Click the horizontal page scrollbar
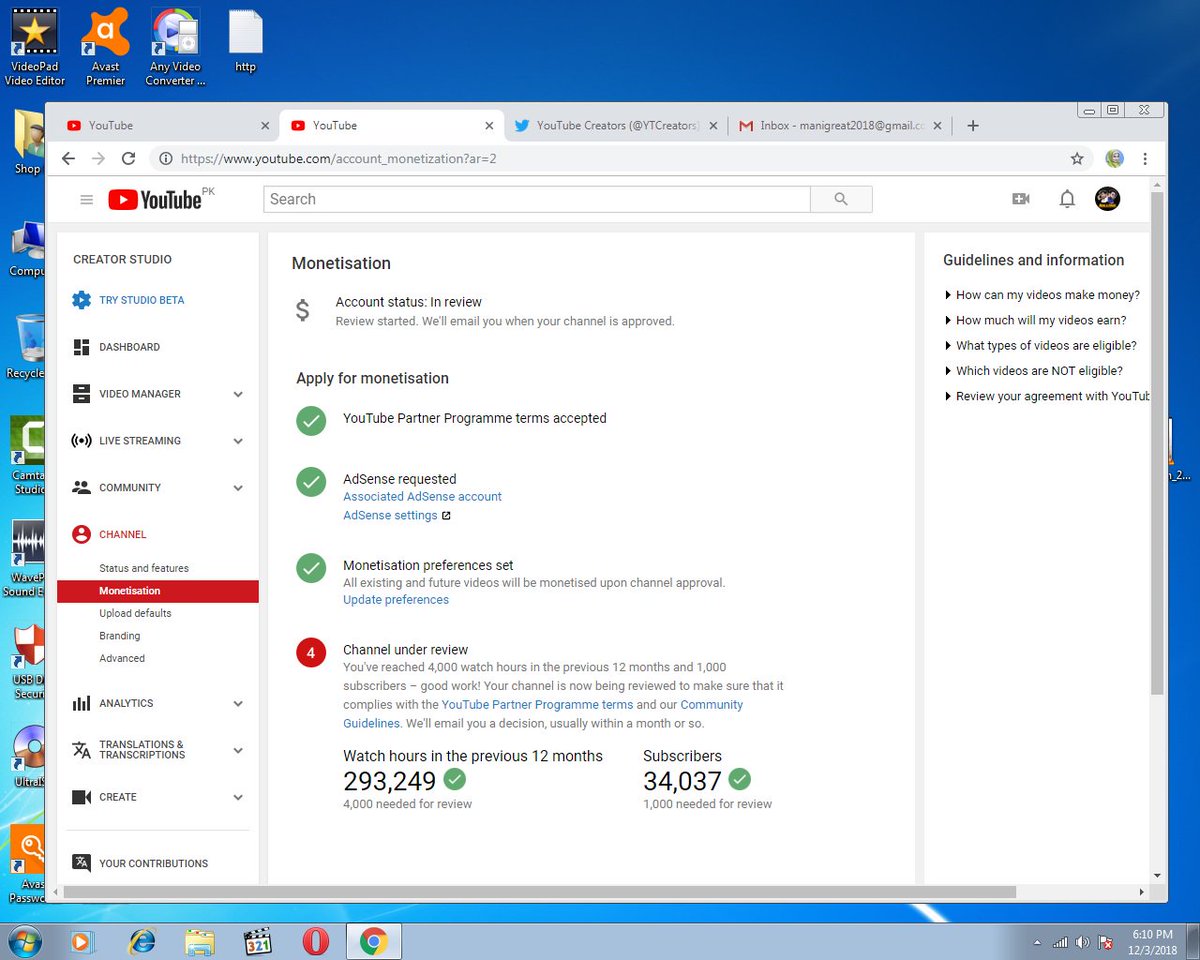 tap(540, 891)
